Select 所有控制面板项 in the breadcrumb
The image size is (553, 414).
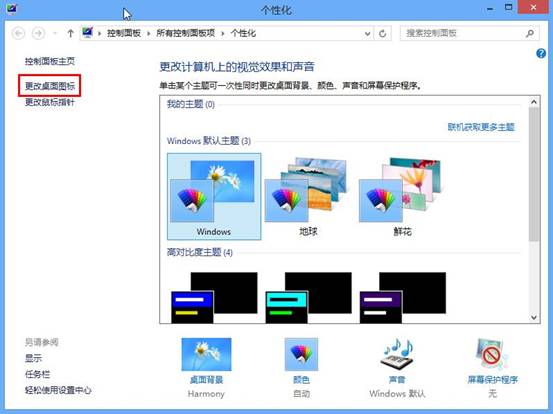pyautogui.click(x=186, y=34)
